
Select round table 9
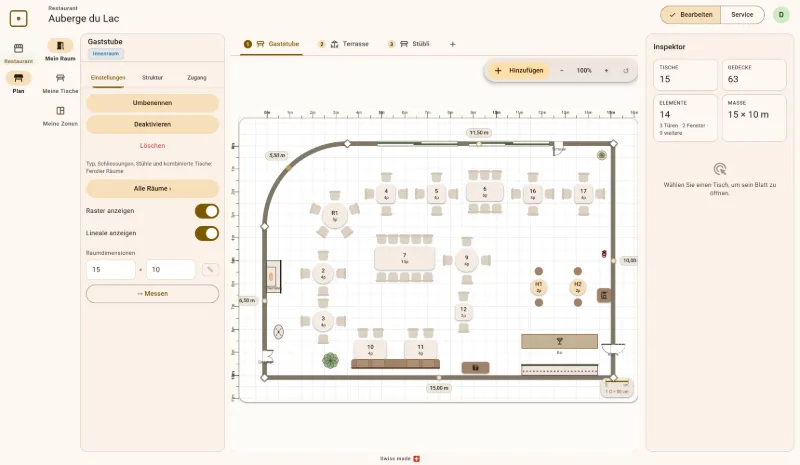(x=466, y=260)
